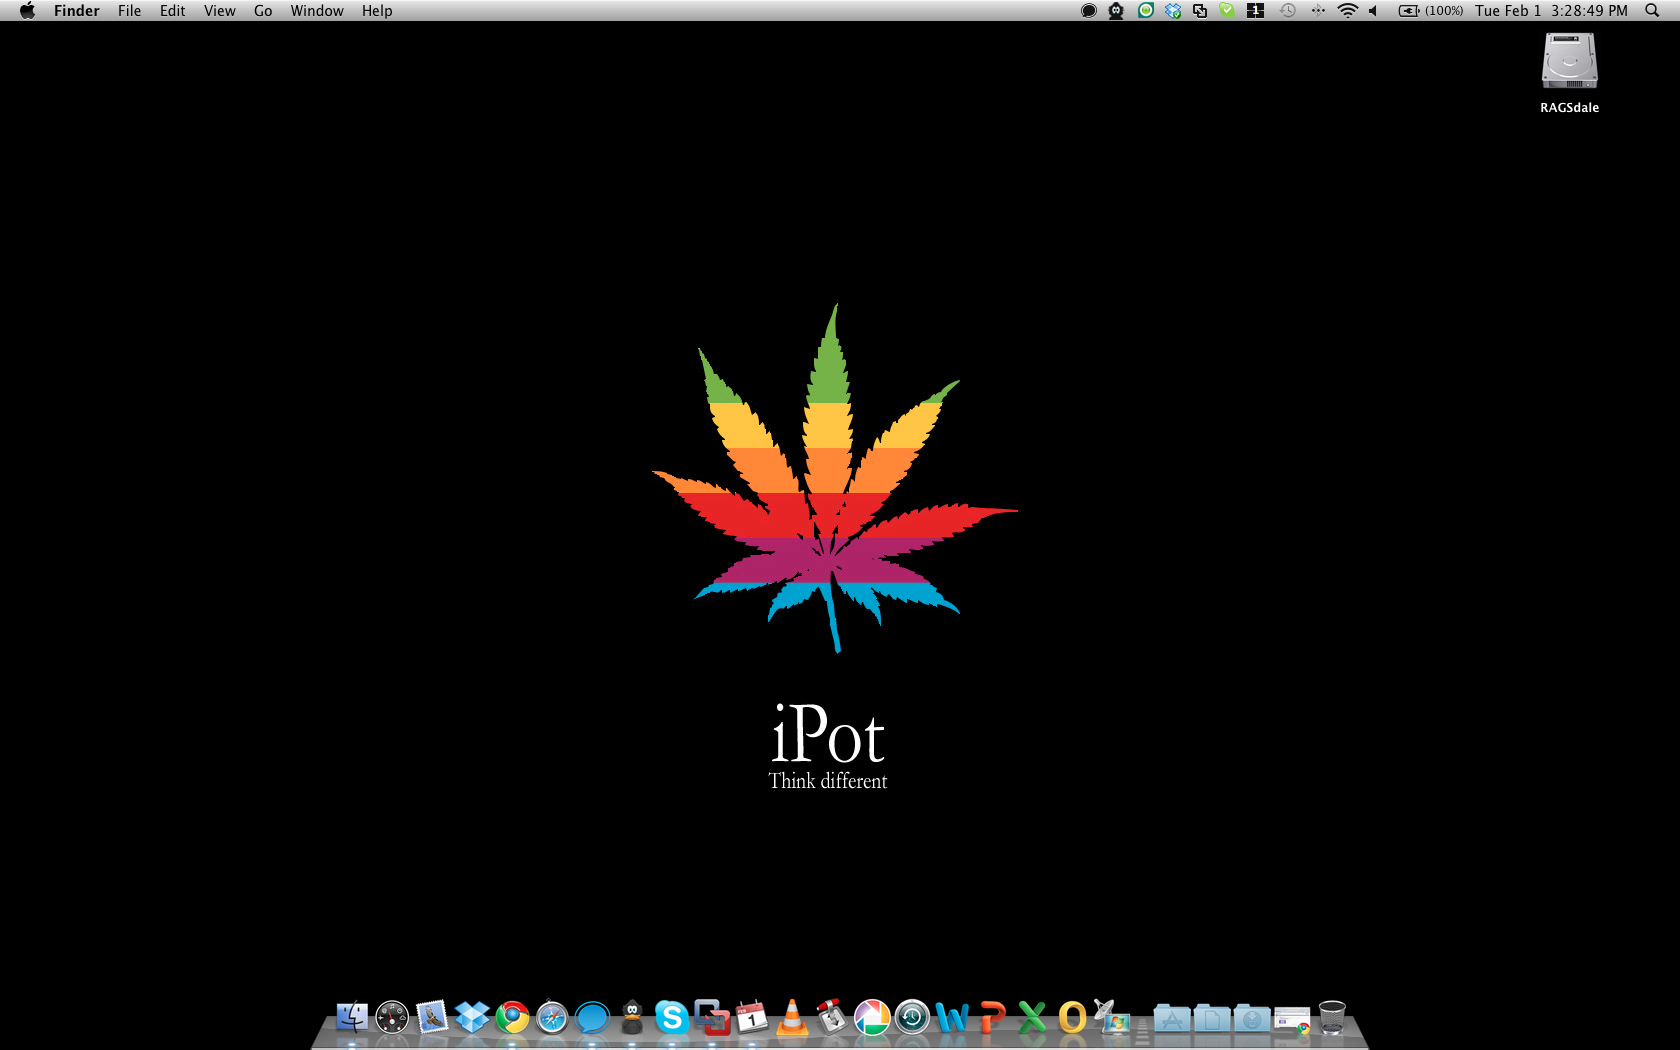Open the File menu
1680x1050 pixels.
pyautogui.click(x=129, y=10)
